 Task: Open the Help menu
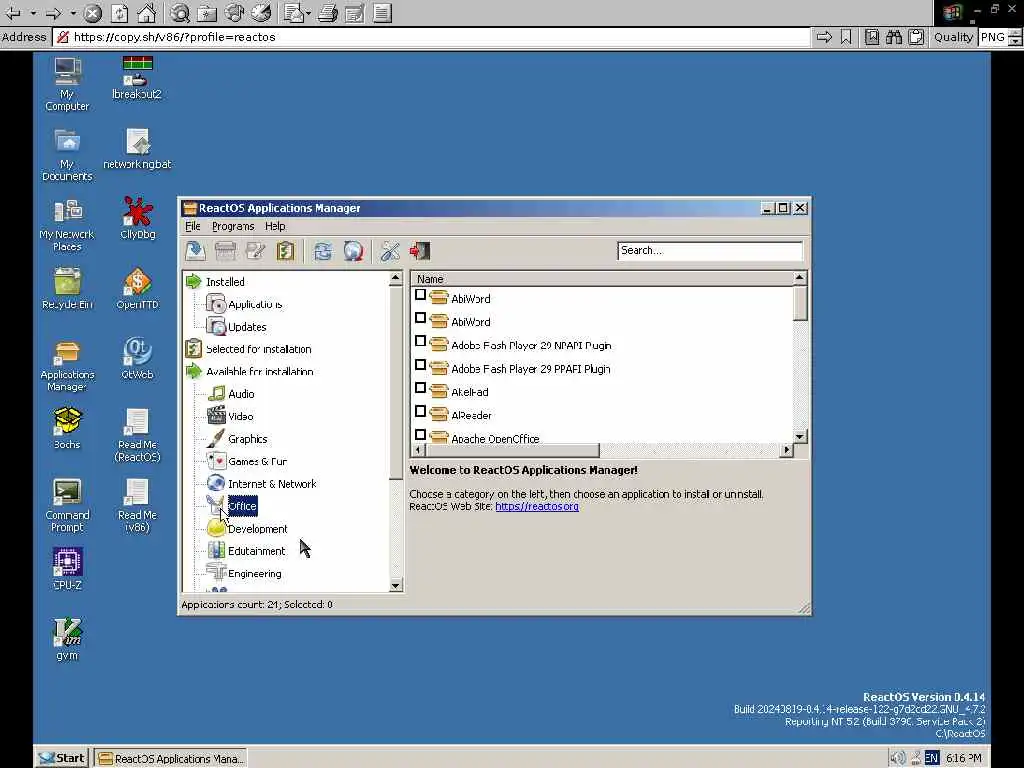[275, 227]
